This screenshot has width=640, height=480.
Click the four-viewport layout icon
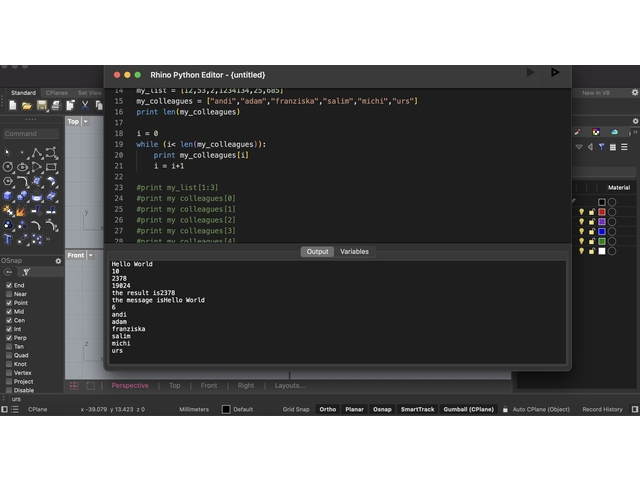[74, 386]
